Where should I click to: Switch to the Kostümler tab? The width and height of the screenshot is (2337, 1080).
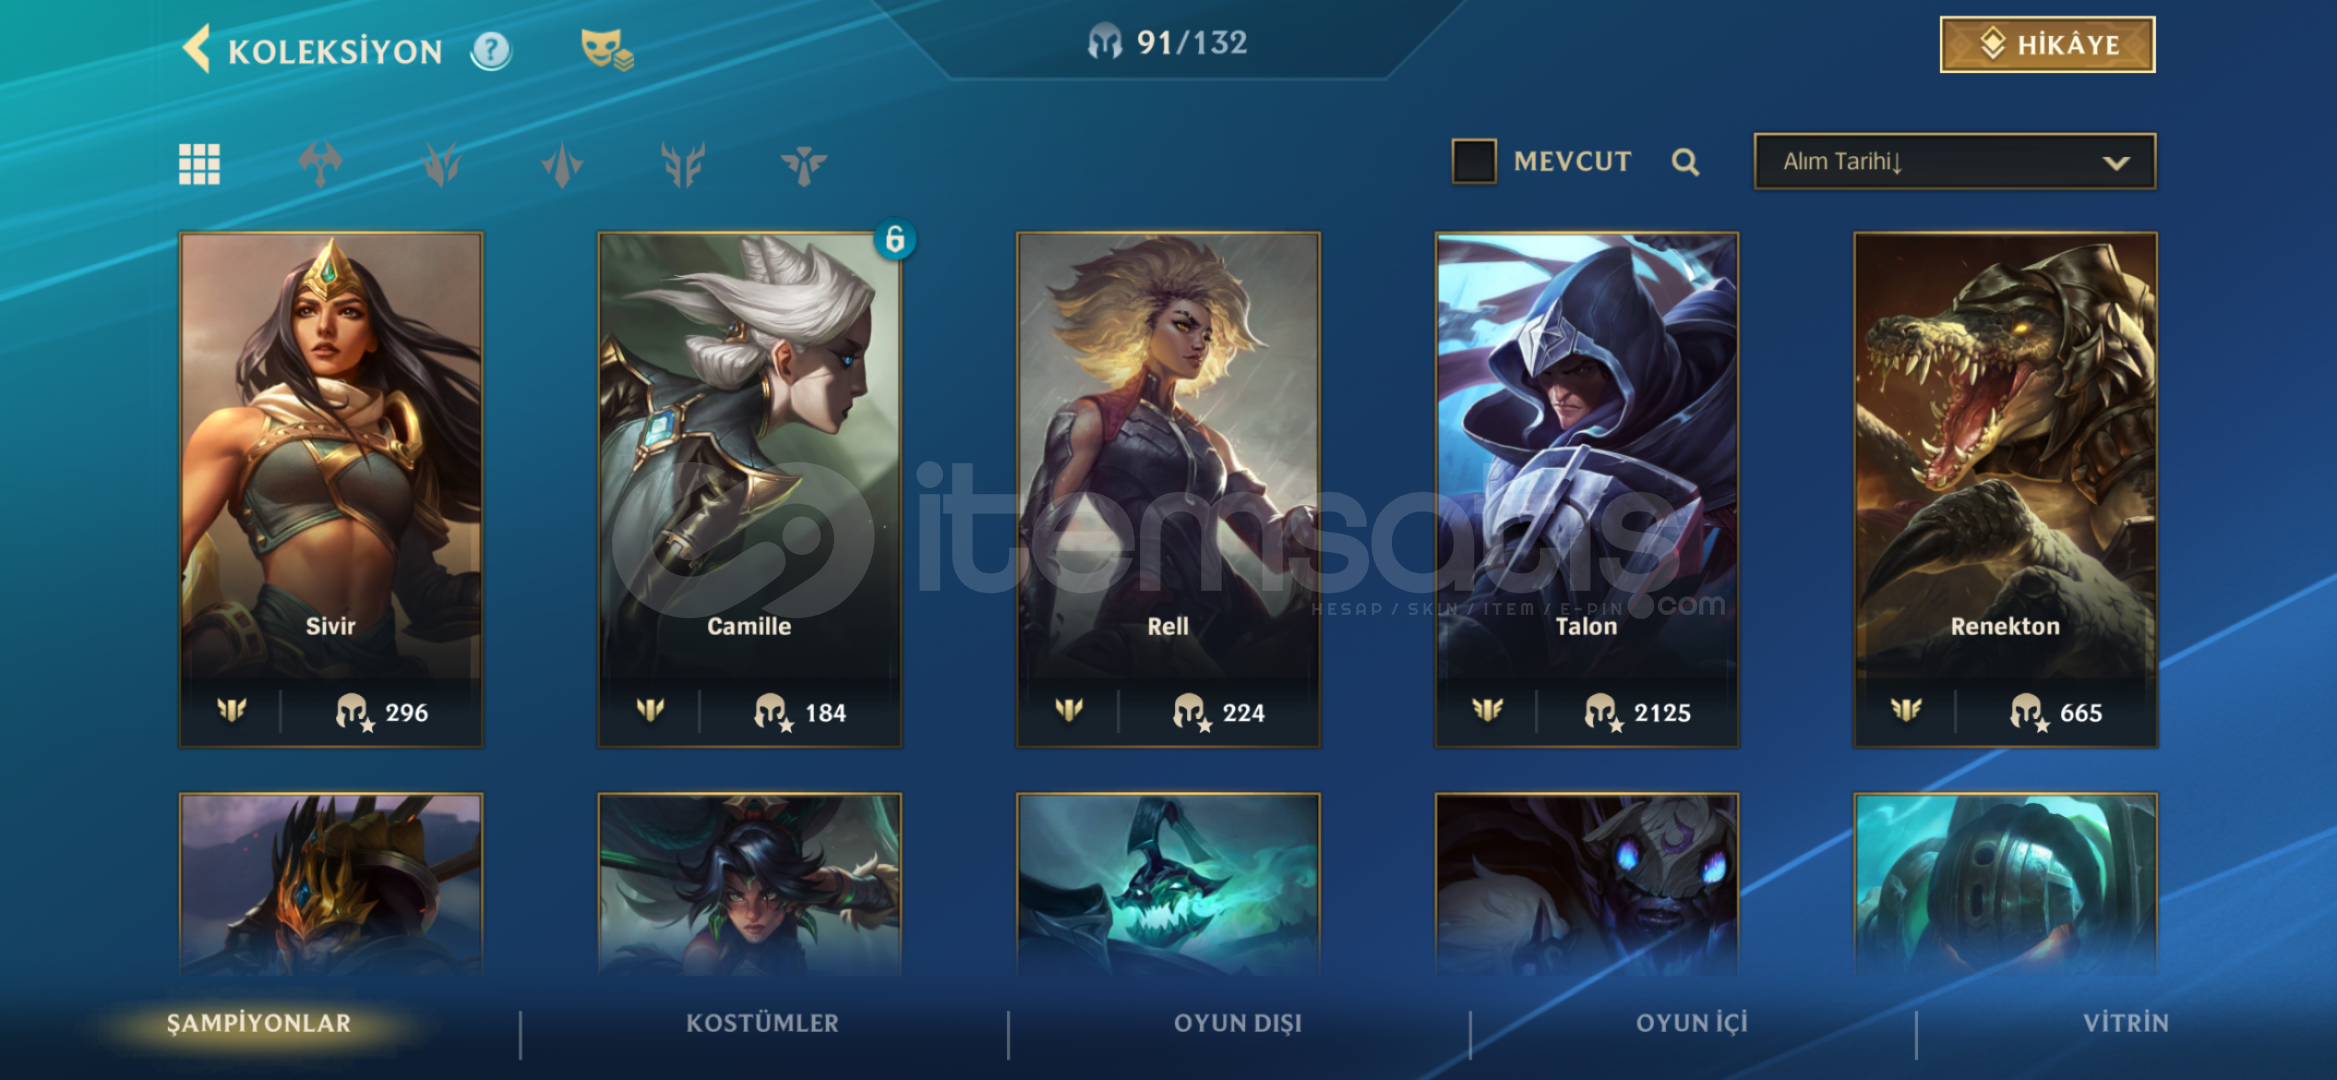click(762, 1023)
